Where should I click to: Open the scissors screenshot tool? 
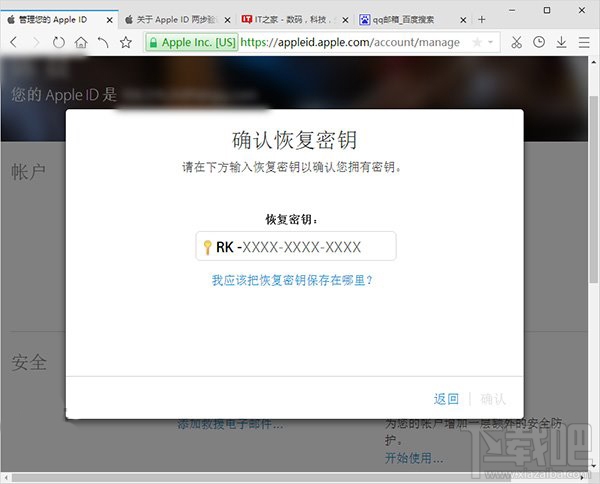[x=517, y=42]
